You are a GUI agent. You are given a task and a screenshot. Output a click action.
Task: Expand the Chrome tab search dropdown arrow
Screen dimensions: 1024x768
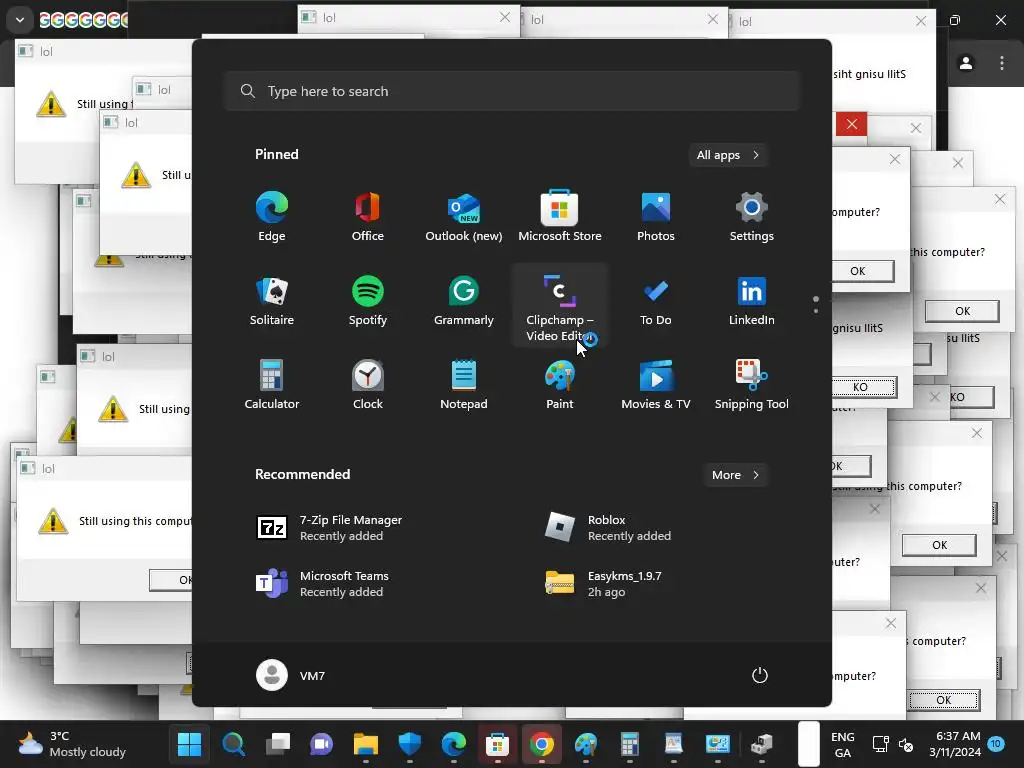(20, 20)
